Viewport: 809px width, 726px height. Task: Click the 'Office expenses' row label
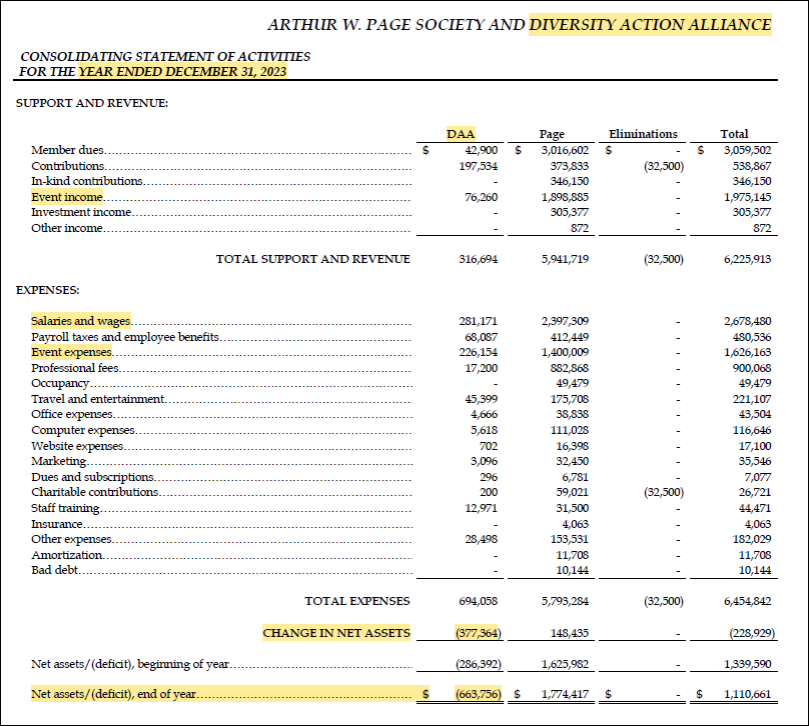pos(72,414)
